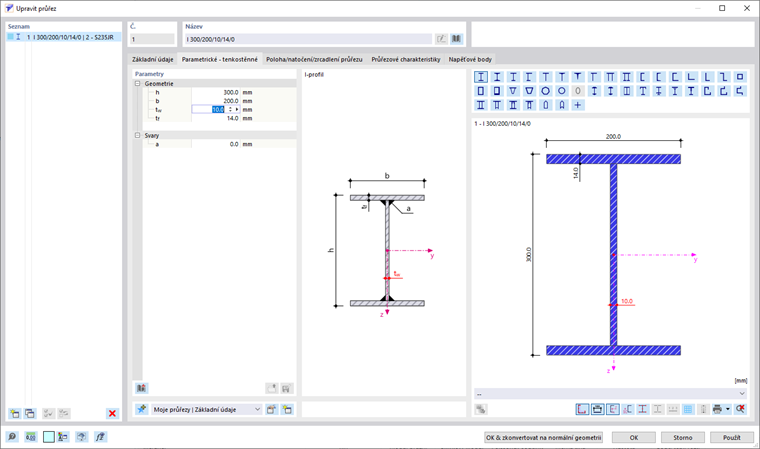This screenshot has width=760, height=449.
Task: Open the tw field side arrow menu
Action: click(x=237, y=110)
